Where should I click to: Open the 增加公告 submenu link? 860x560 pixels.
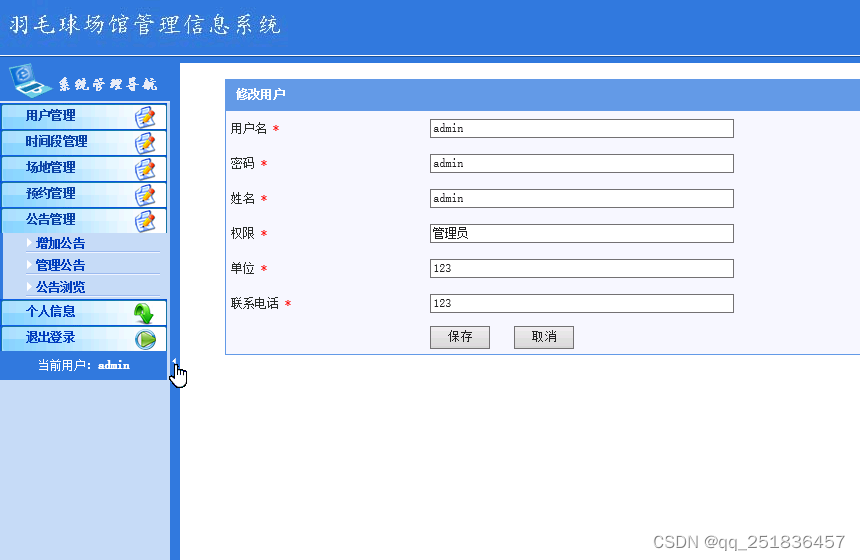coord(60,243)
